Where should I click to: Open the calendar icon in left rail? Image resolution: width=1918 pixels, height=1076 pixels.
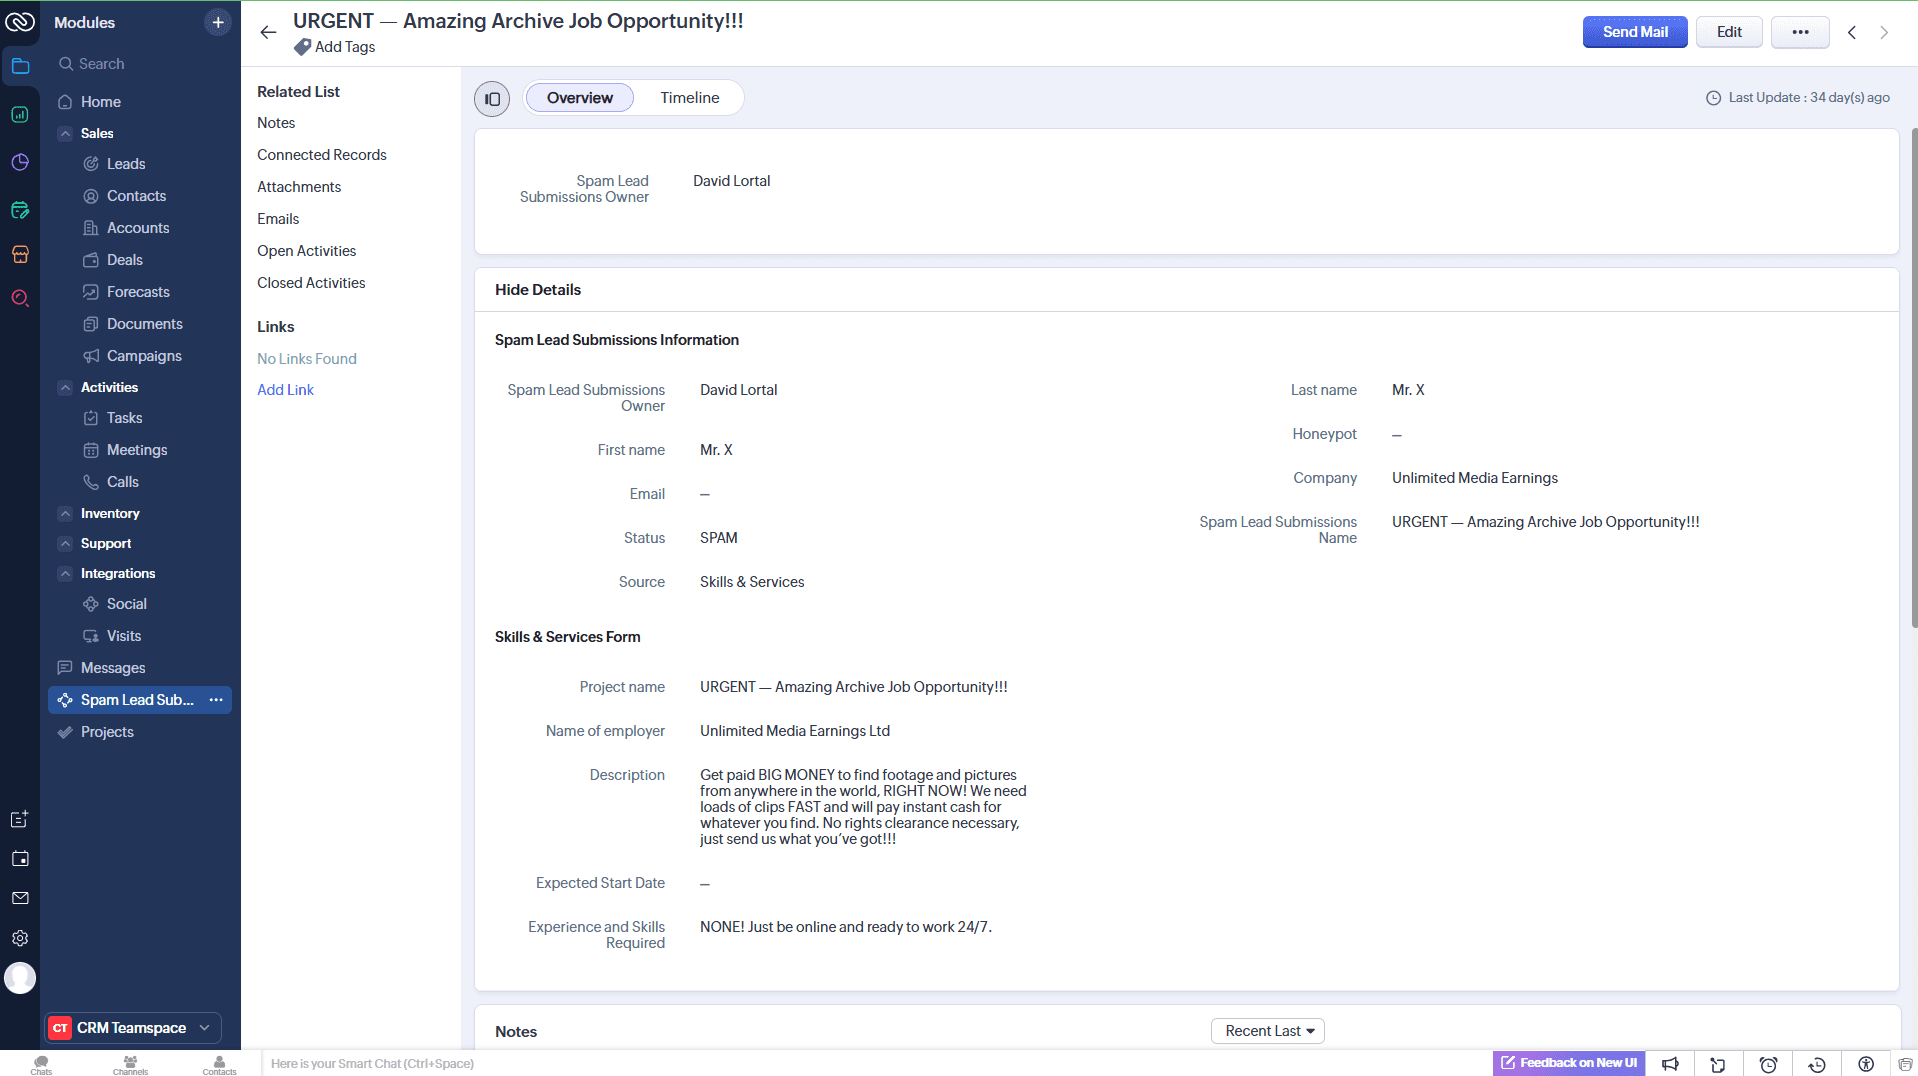tap(20, 859)
